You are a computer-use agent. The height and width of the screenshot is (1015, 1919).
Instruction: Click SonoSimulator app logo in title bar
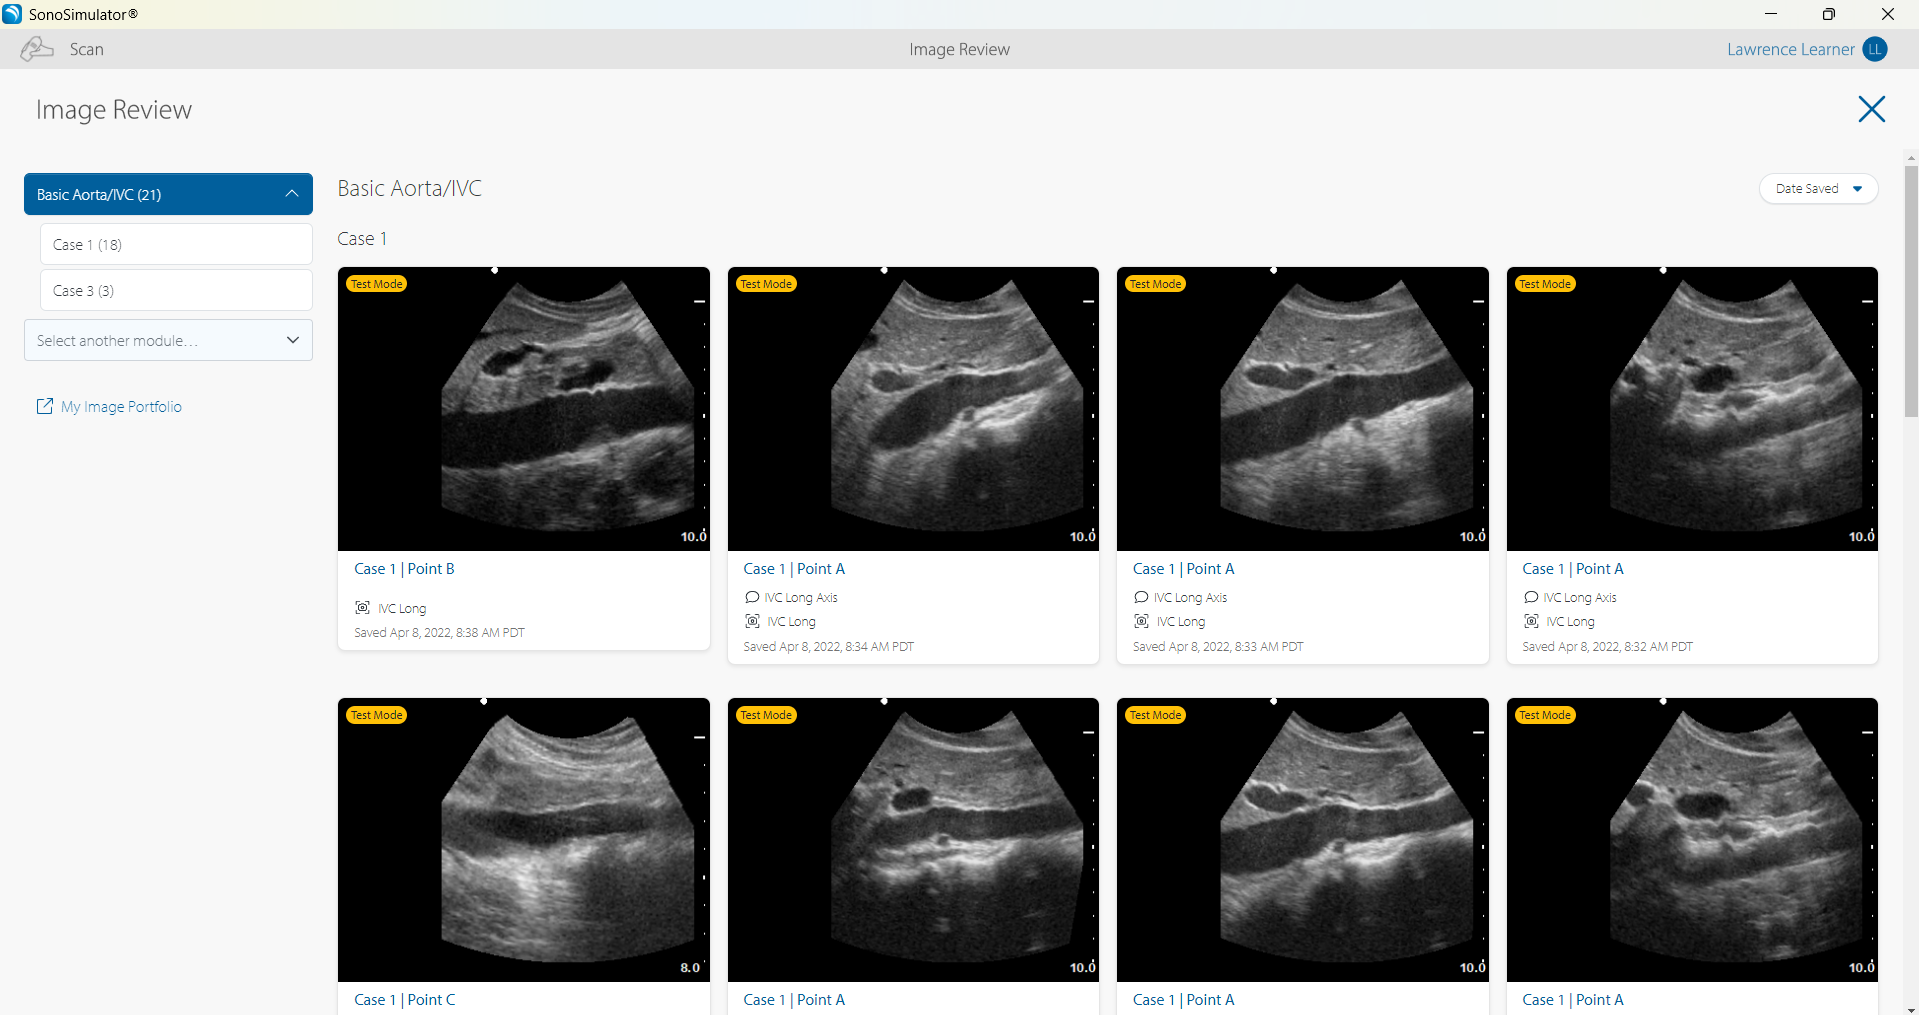coord(12,14)
